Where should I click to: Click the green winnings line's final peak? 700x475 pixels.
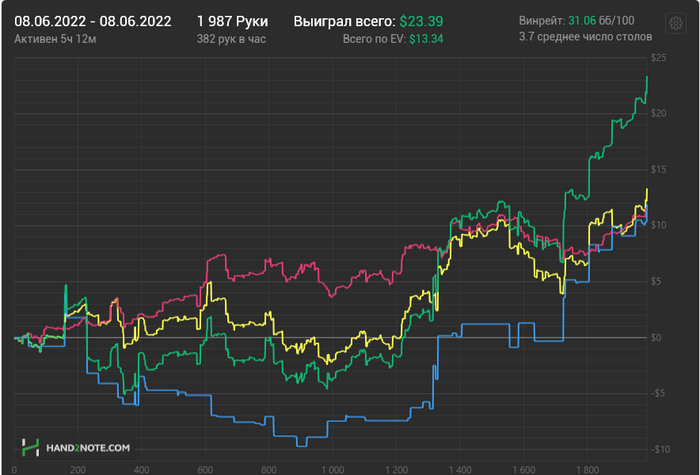click(647, 77)
